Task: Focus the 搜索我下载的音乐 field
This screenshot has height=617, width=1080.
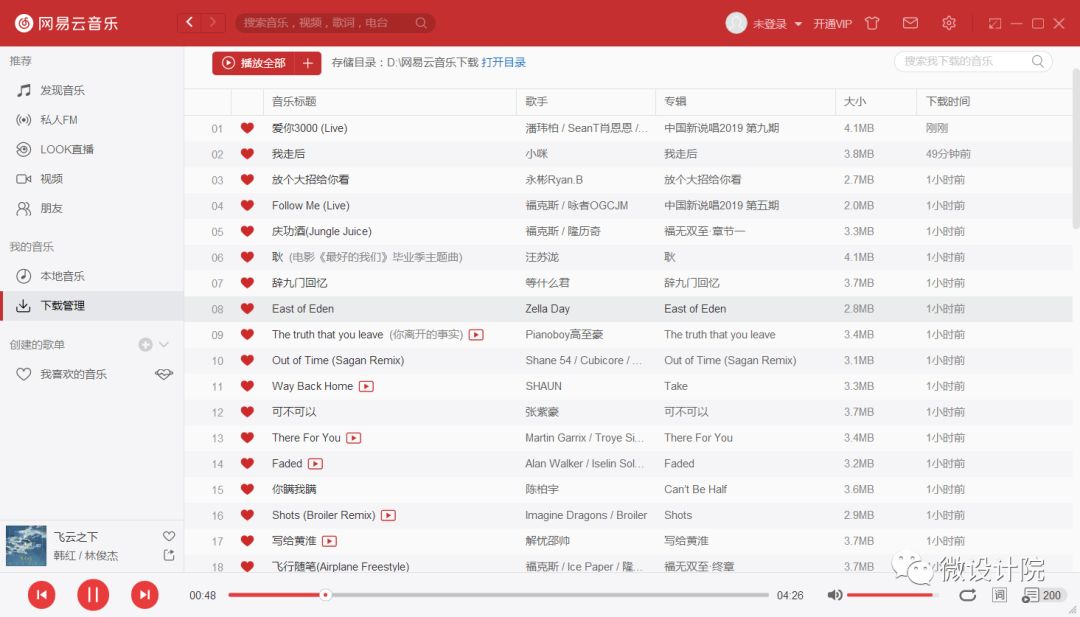Action: point(973,61)
